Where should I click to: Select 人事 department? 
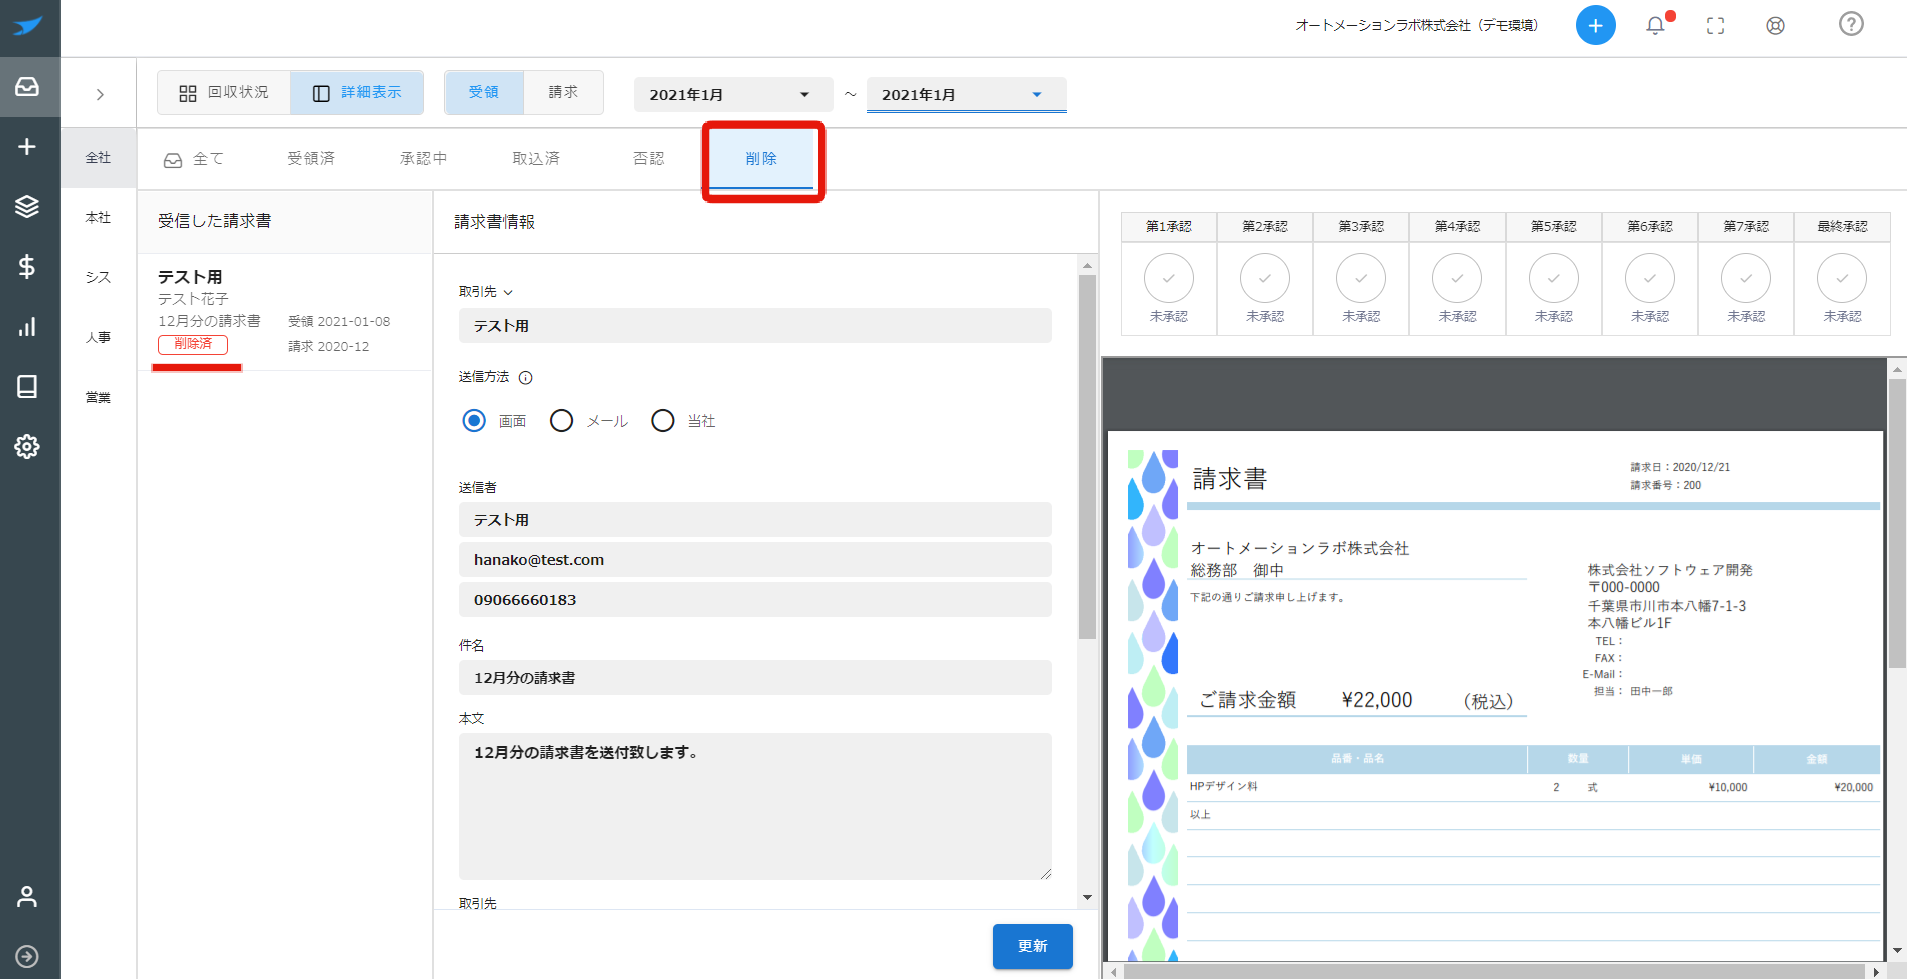[98, 338]
